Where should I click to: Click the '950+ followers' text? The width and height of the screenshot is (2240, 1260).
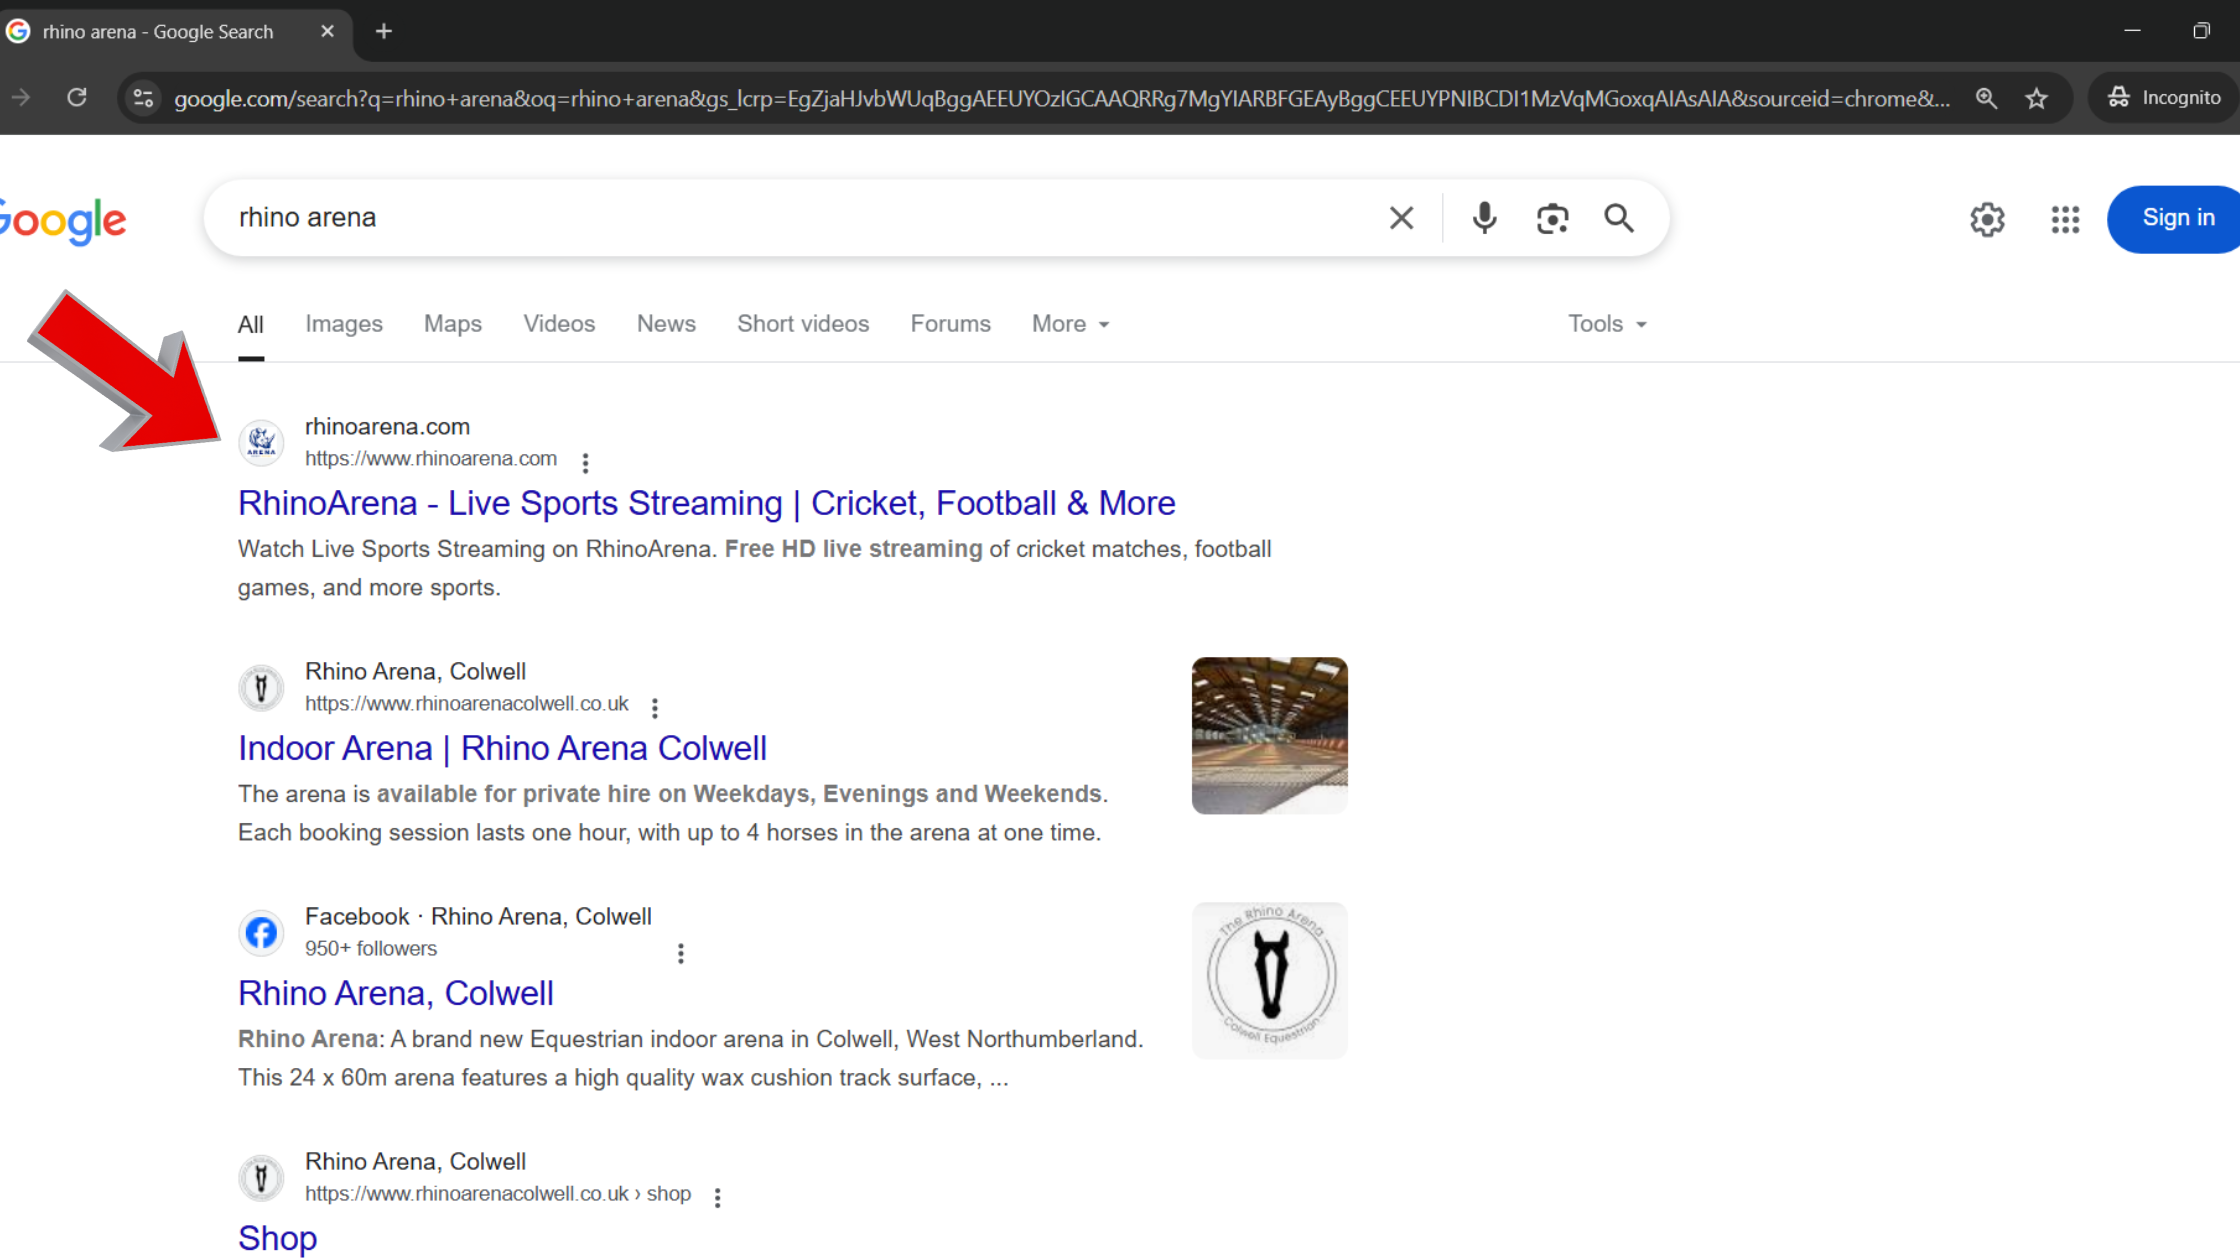(x=371, y=948)
